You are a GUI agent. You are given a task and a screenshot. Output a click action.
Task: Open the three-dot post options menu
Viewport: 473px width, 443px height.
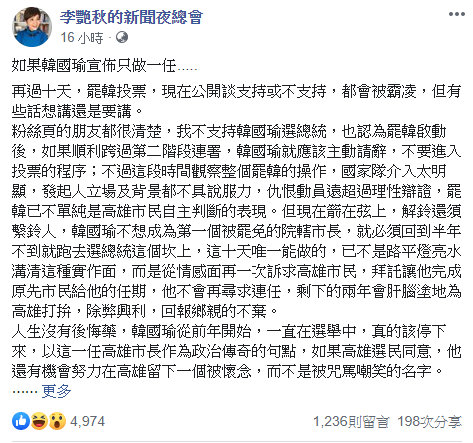[456, 14]
